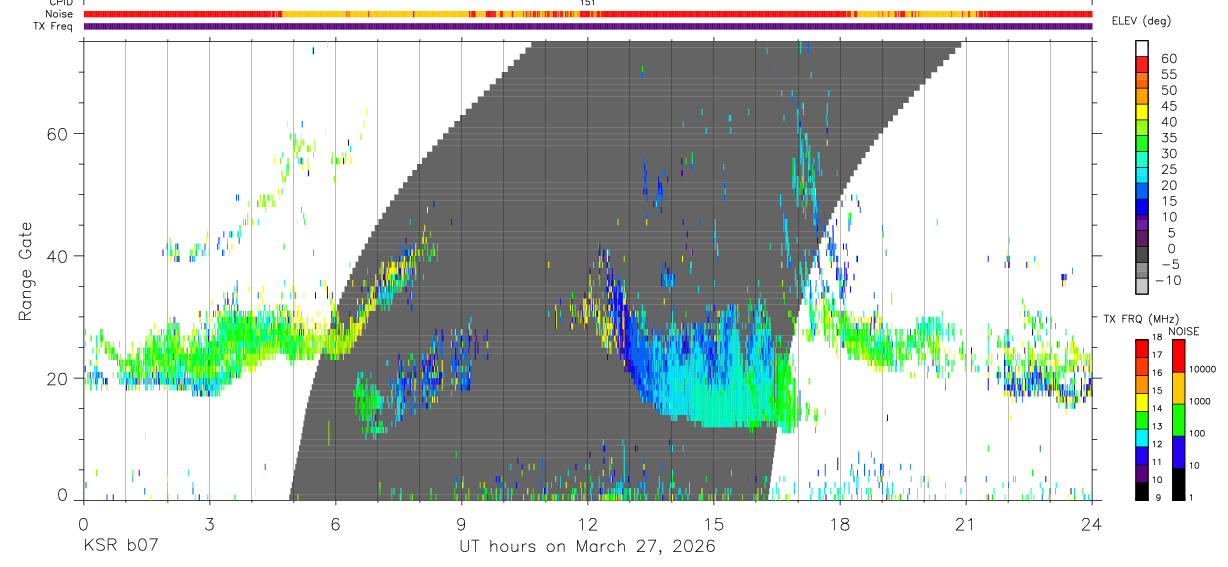Click the horizontal Noise strip along the top

pyautogui.click(x=587, y=14)
